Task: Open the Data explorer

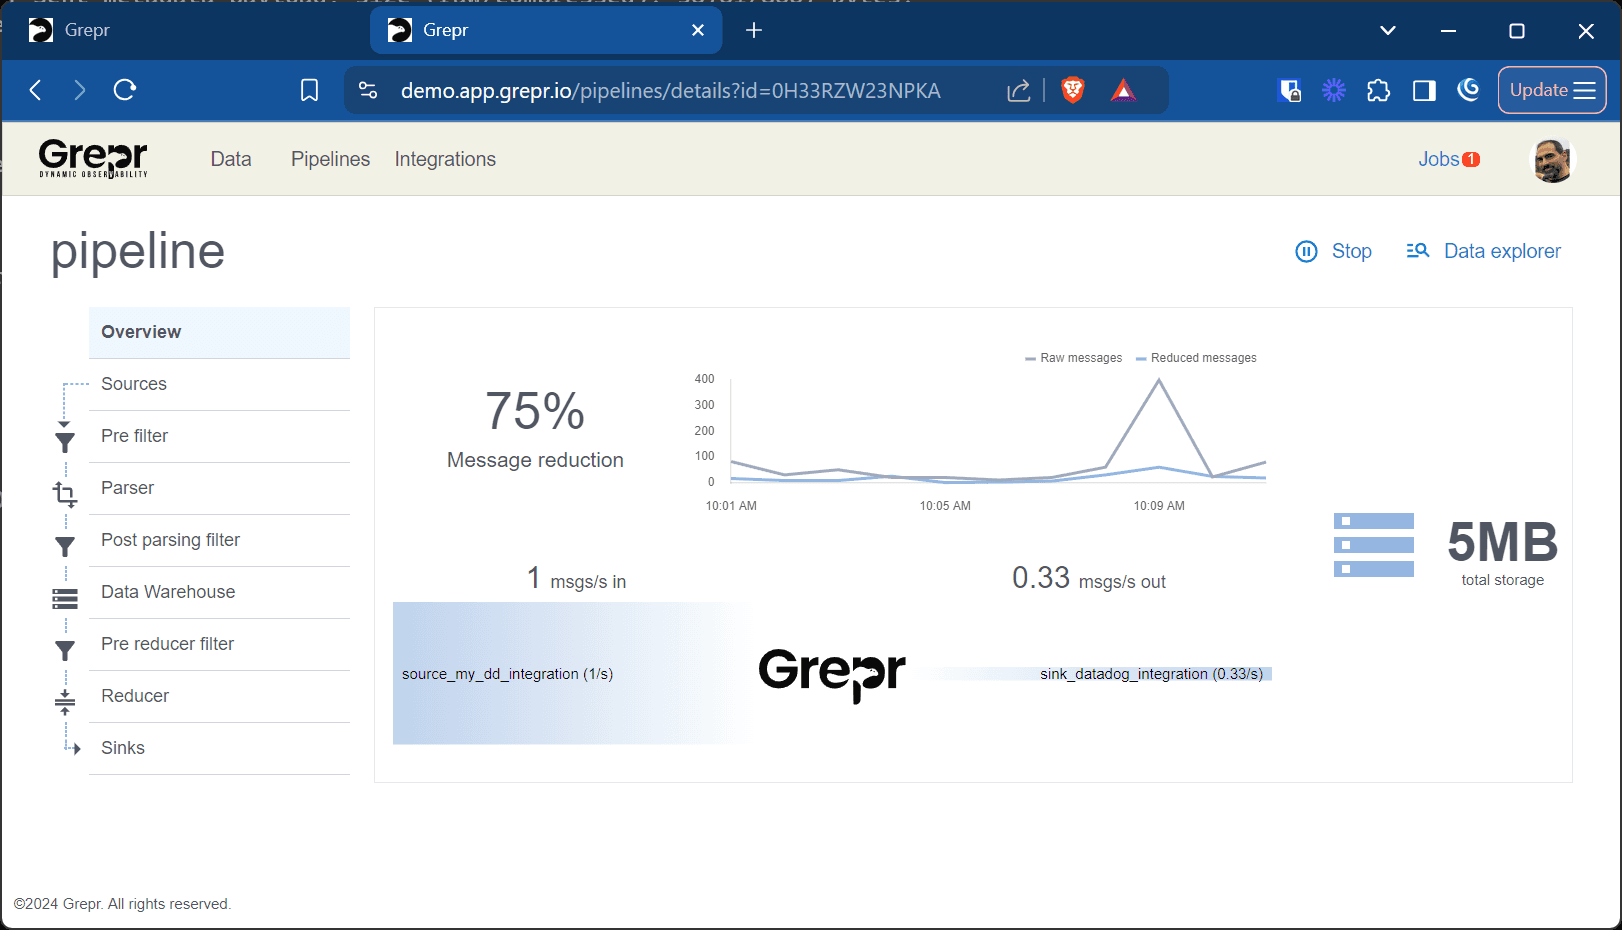Action: click(x=1483, y=251)
